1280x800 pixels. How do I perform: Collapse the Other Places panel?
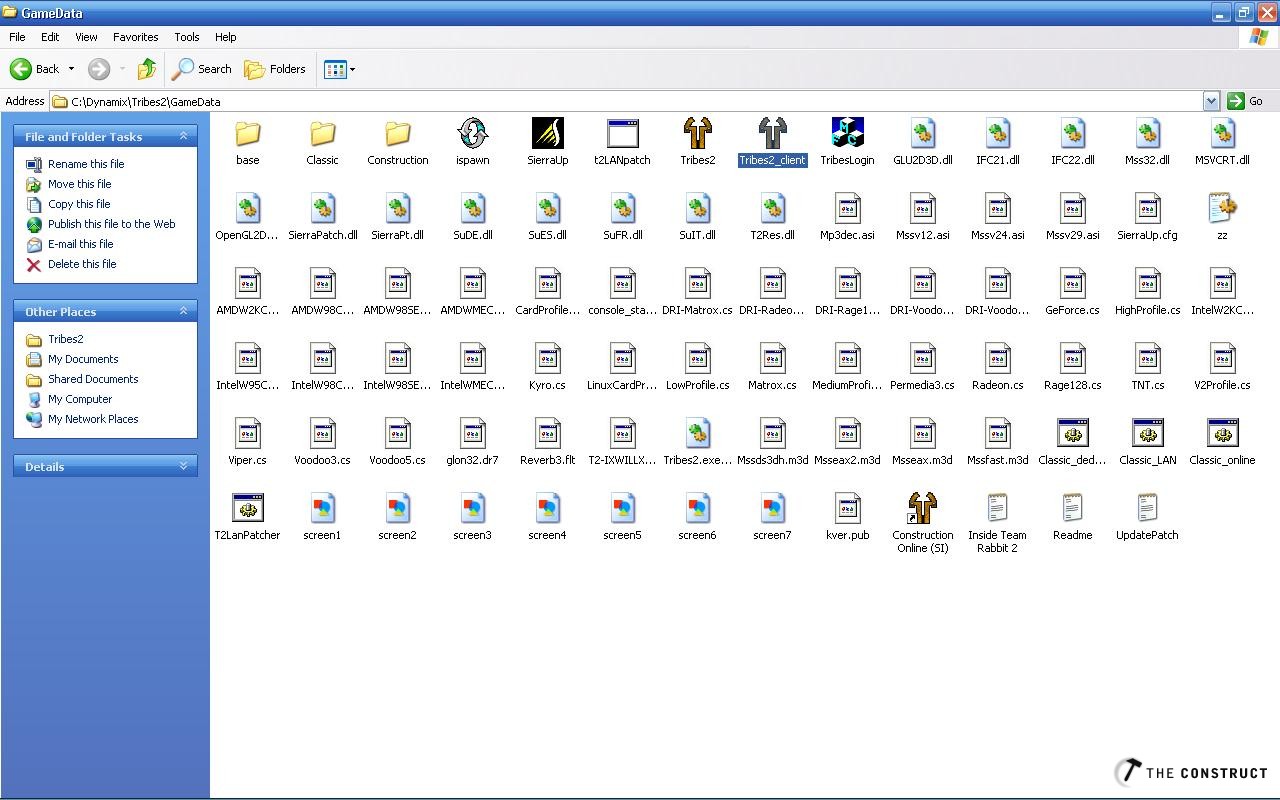[x=183, y=311]
